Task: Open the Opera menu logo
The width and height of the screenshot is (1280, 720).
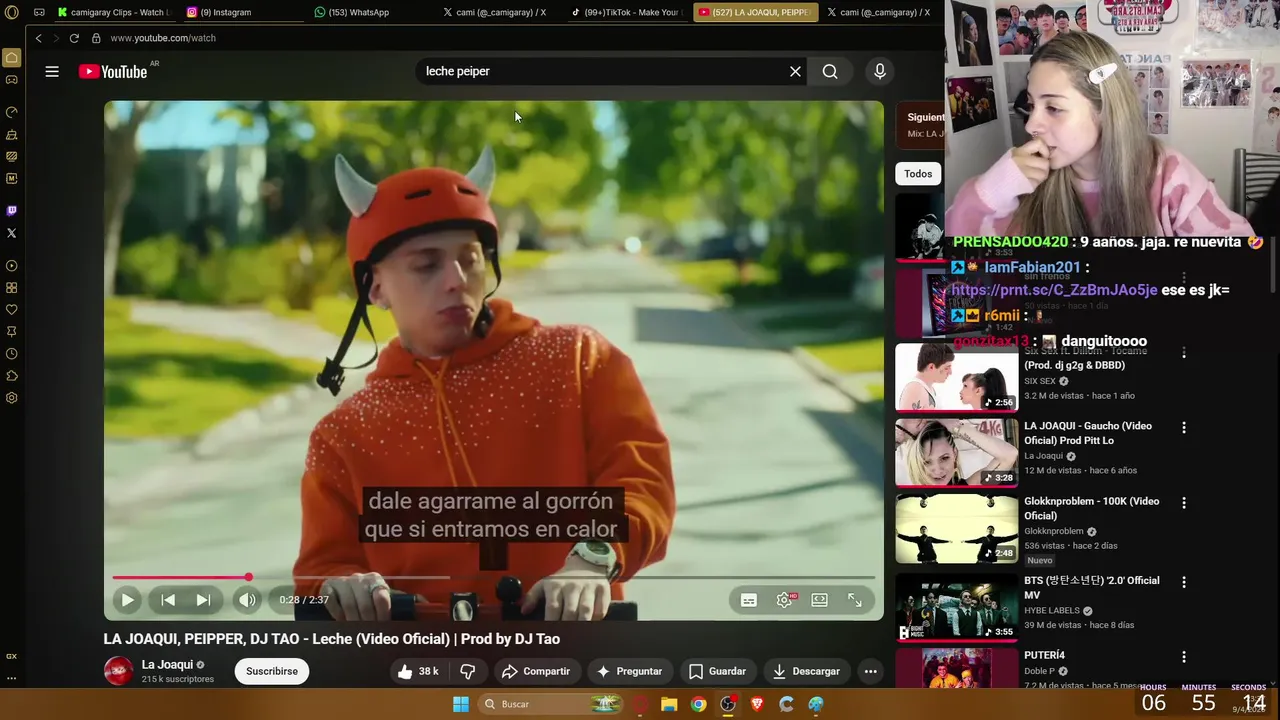Action: (12, 12)
